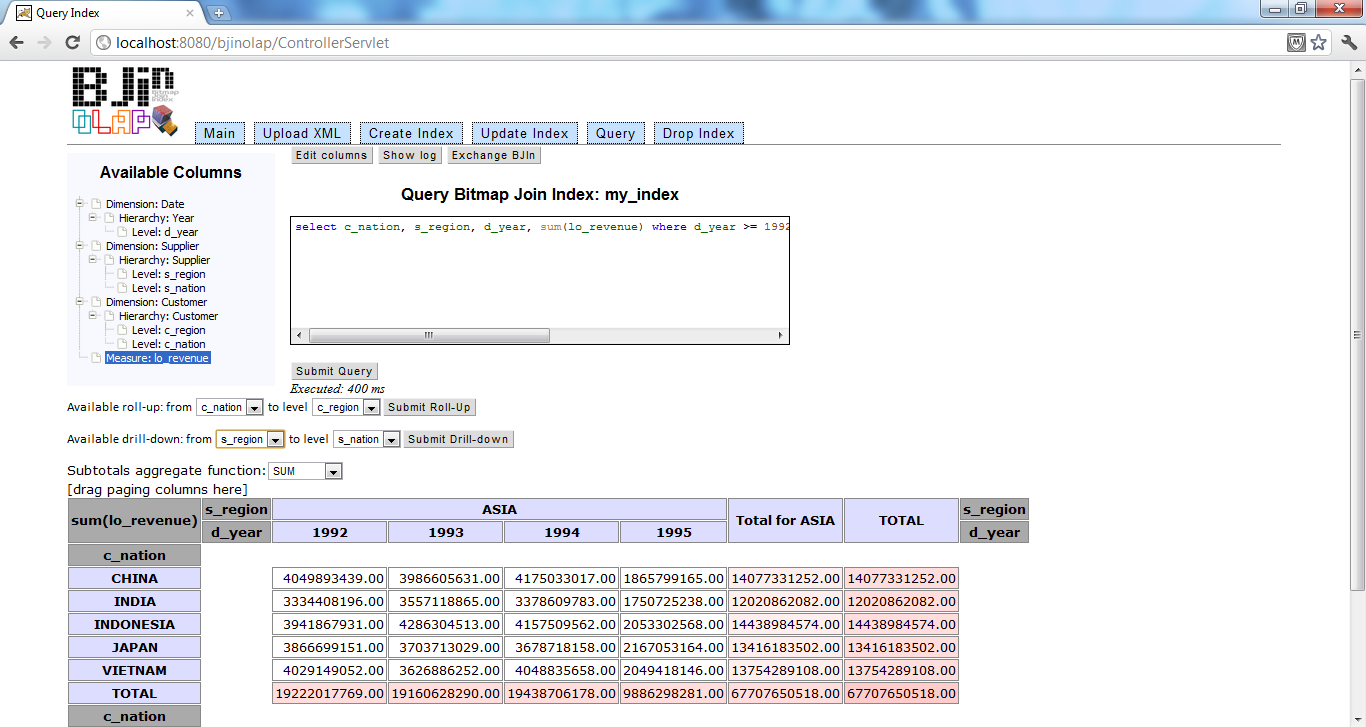Open roll-up 'to level' c_region dropdown
1366x727 pixels.
(346, 407)
